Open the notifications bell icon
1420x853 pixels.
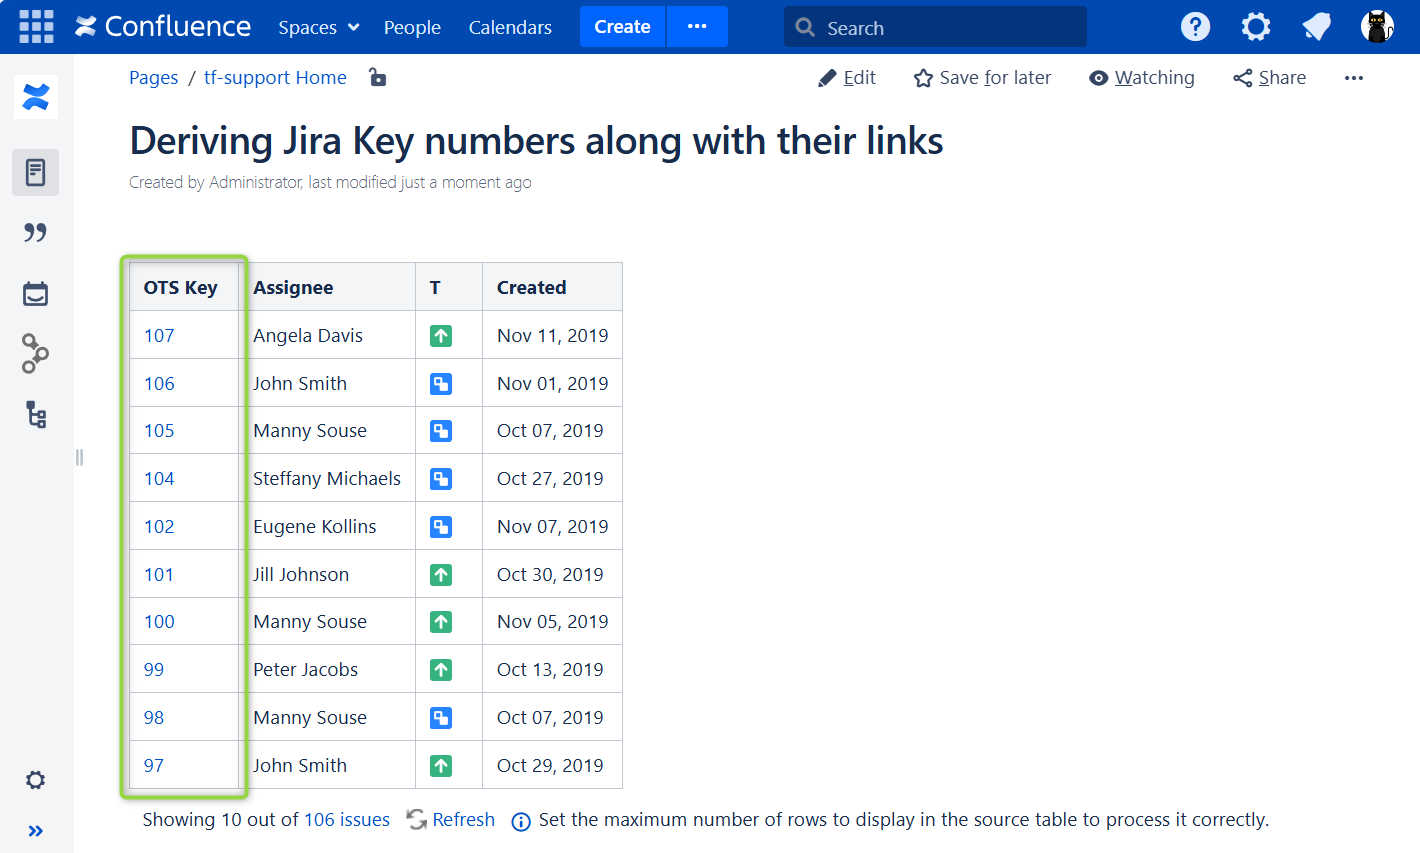1317,27
